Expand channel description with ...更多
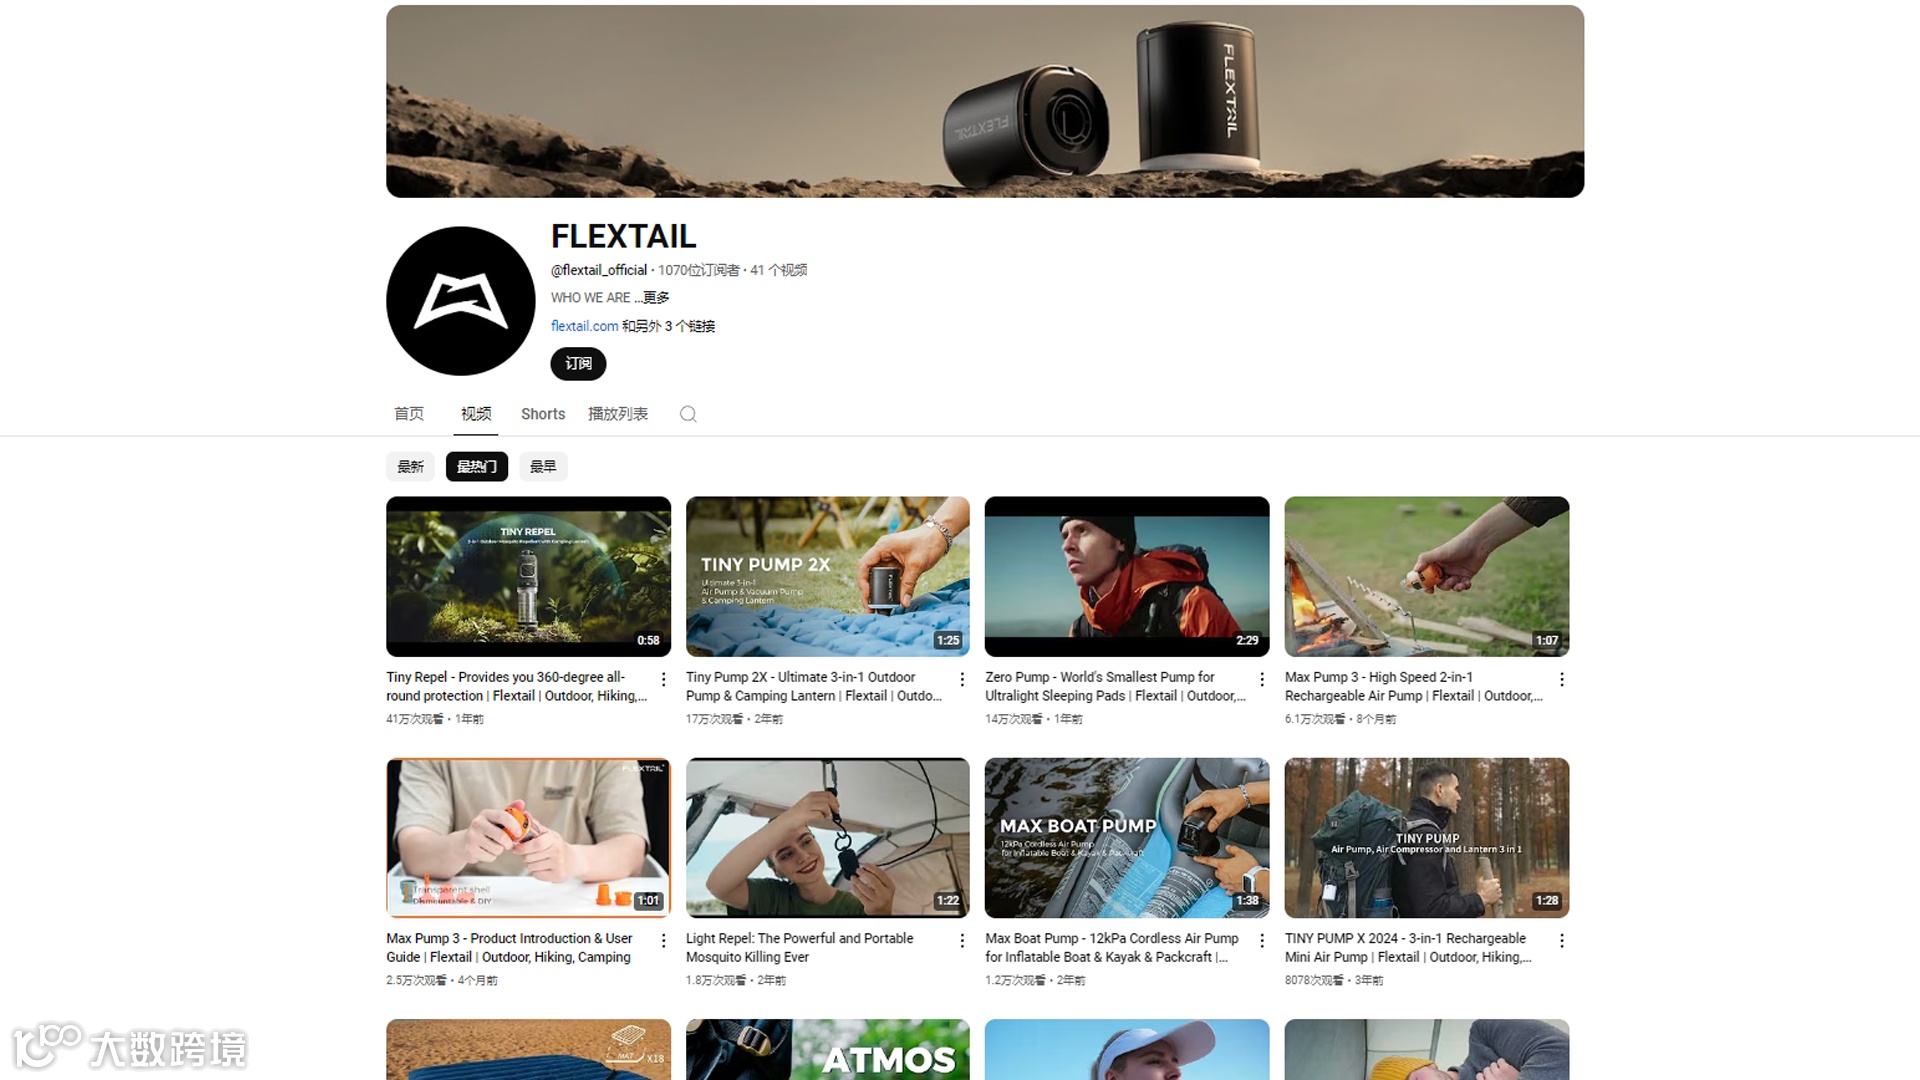The height and width of the screenshot is (1080, 1920). tap(655, 298)
